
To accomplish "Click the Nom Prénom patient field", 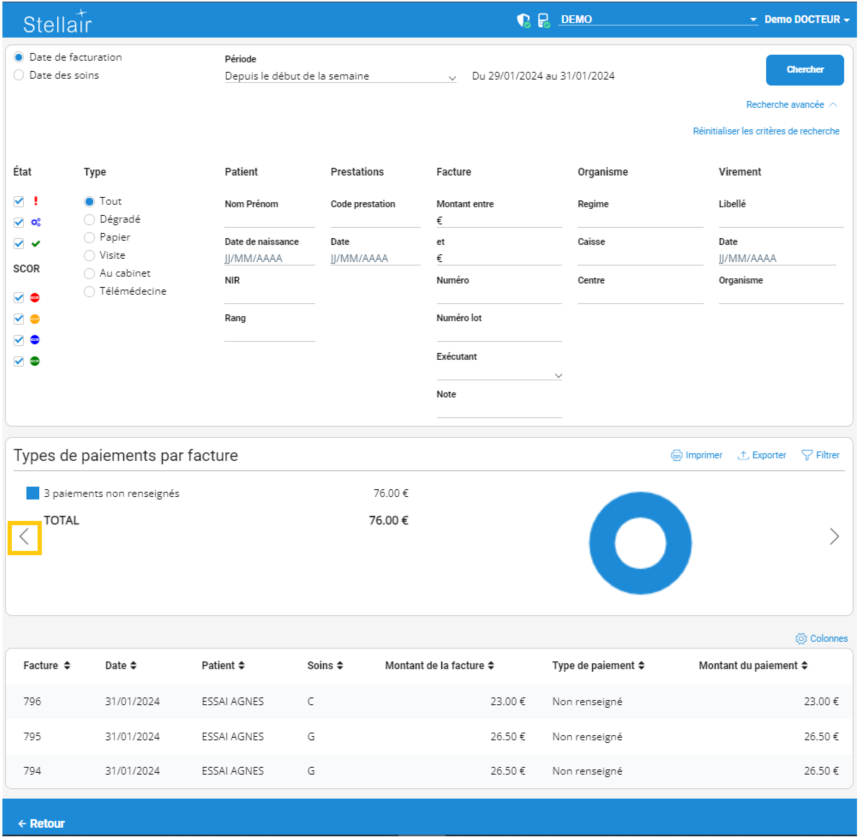I will point(269,219).
